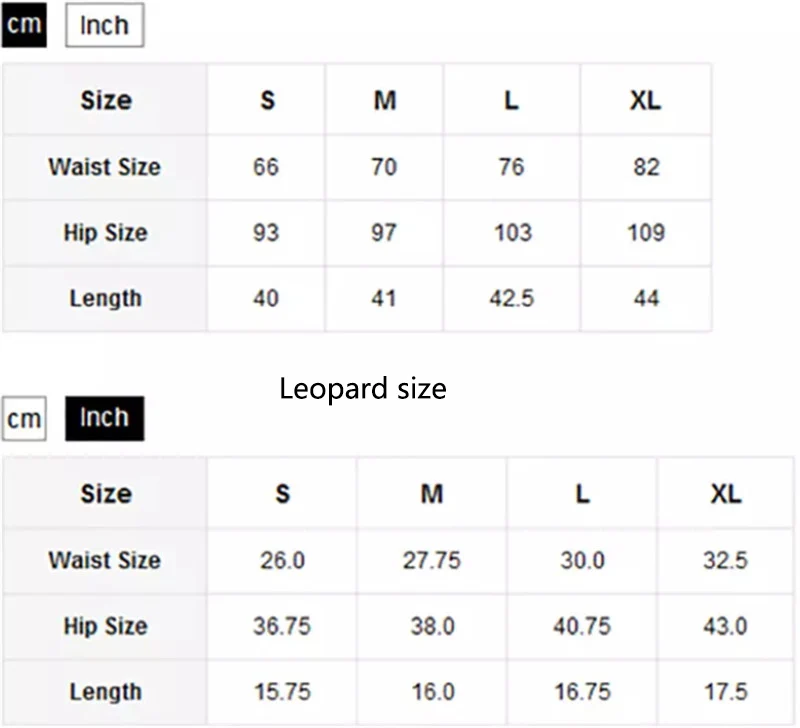The height and width of the screenshot is (728, 800).
Task: Click the Leopard size label
Action: tap(362, 388)
